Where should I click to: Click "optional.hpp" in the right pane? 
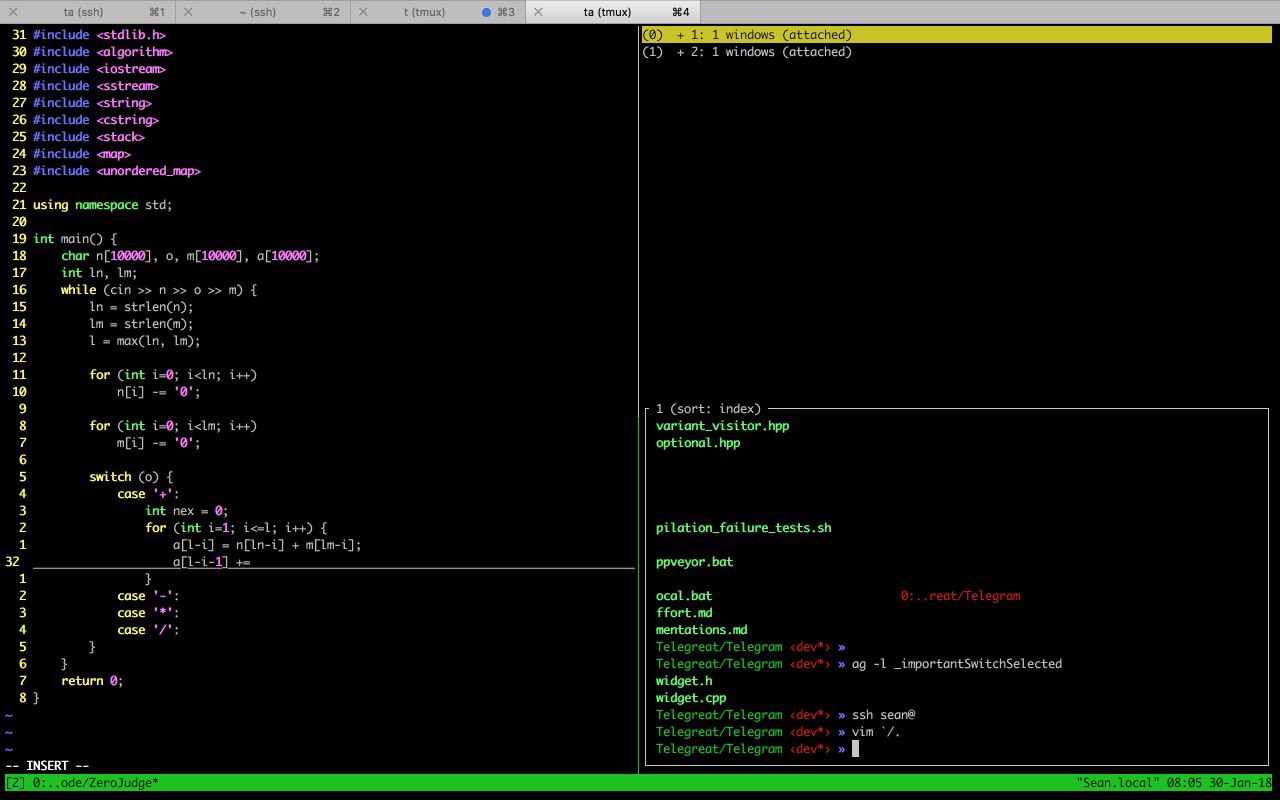pyautogui.click(x=698, y=443)
